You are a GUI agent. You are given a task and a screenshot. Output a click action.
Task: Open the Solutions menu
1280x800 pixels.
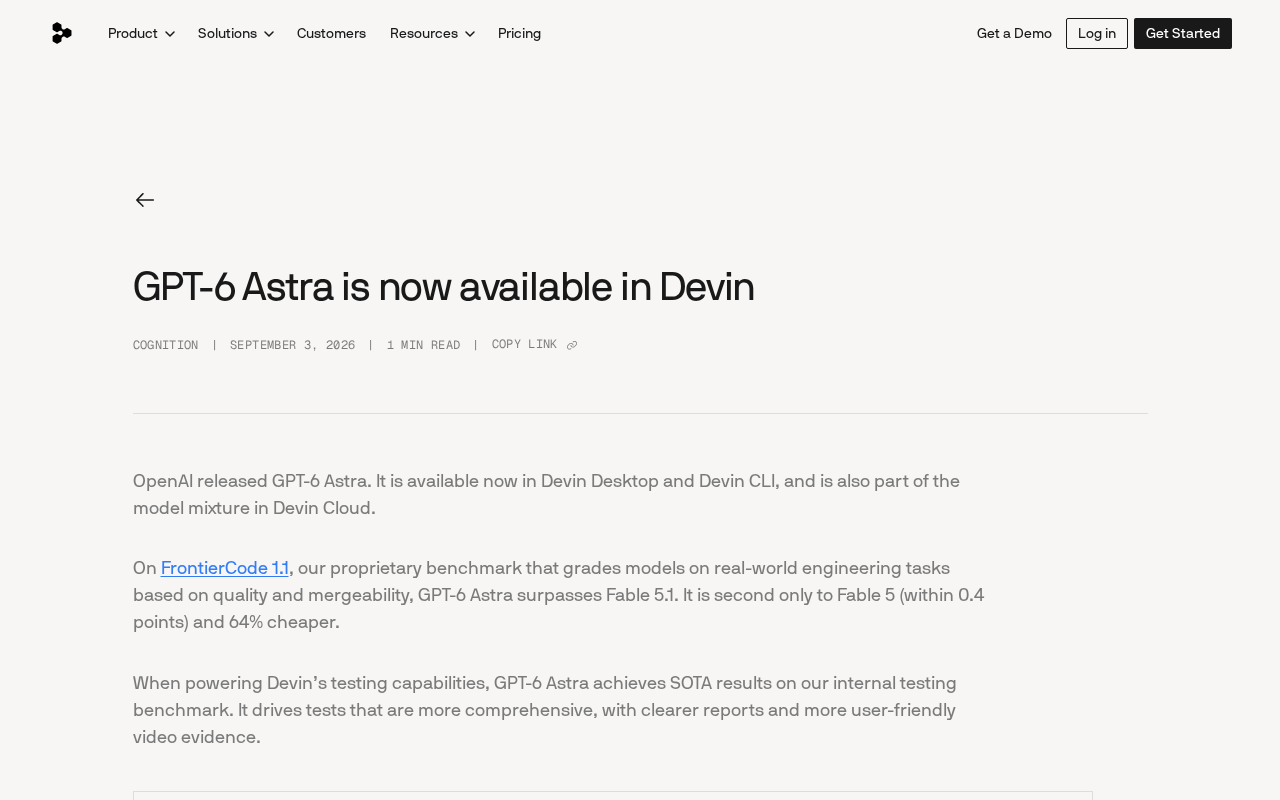236,33
